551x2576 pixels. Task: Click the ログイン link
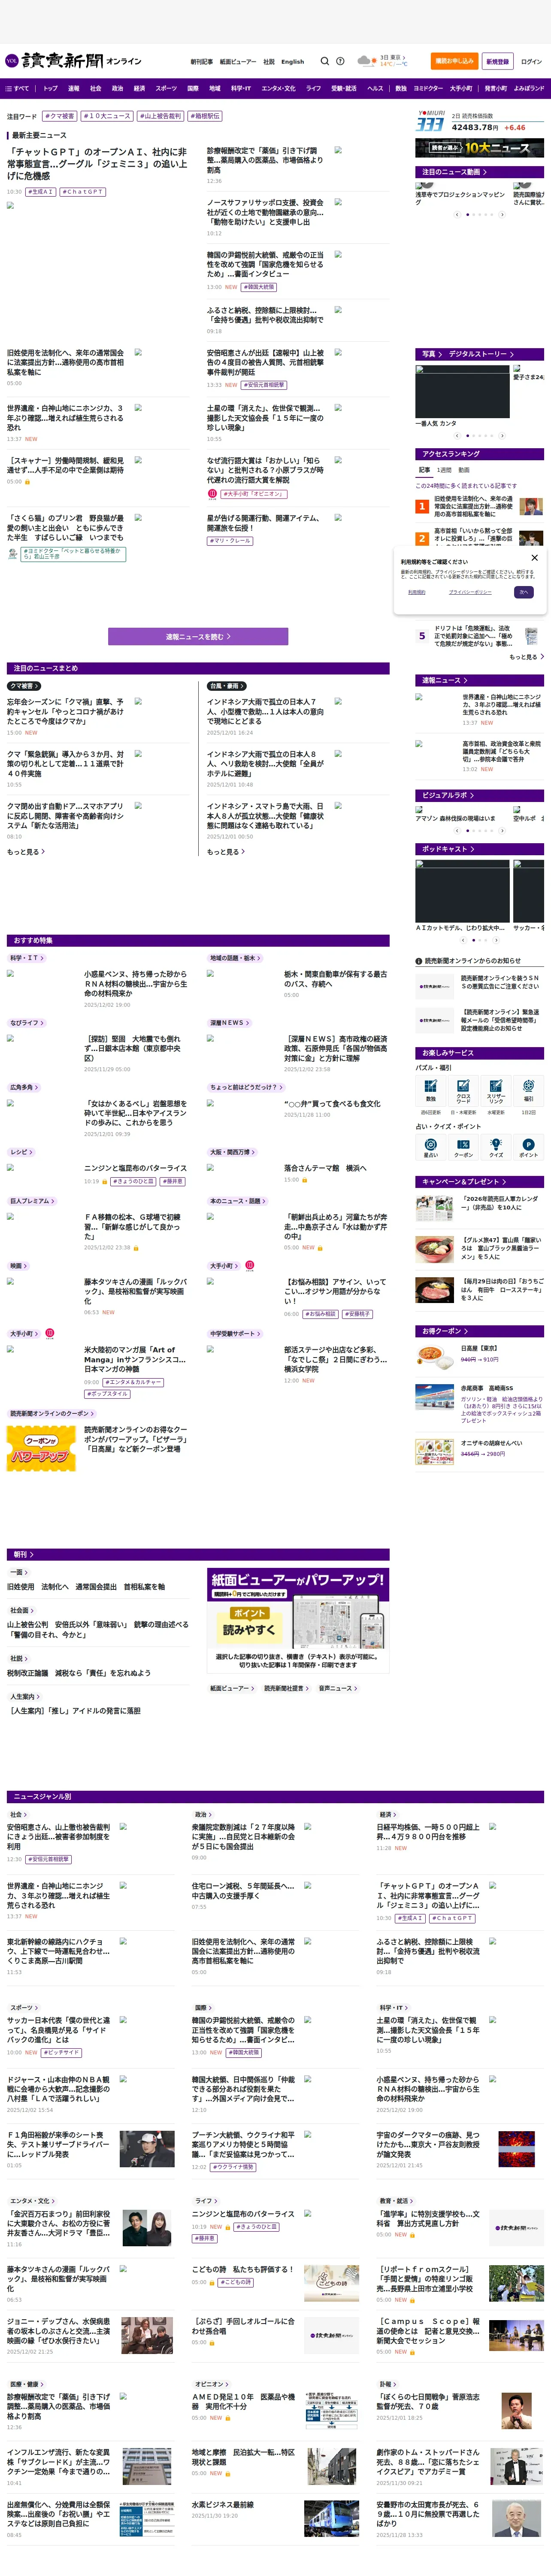[x=531, y=61]
